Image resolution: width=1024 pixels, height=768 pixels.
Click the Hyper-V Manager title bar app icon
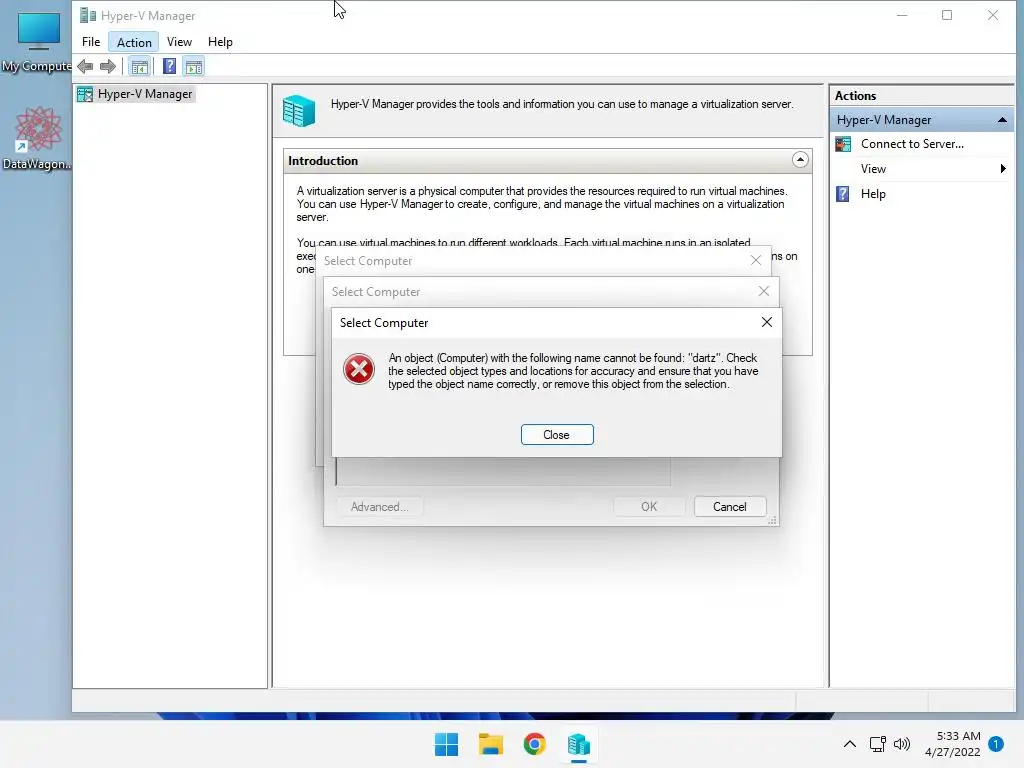88,15
